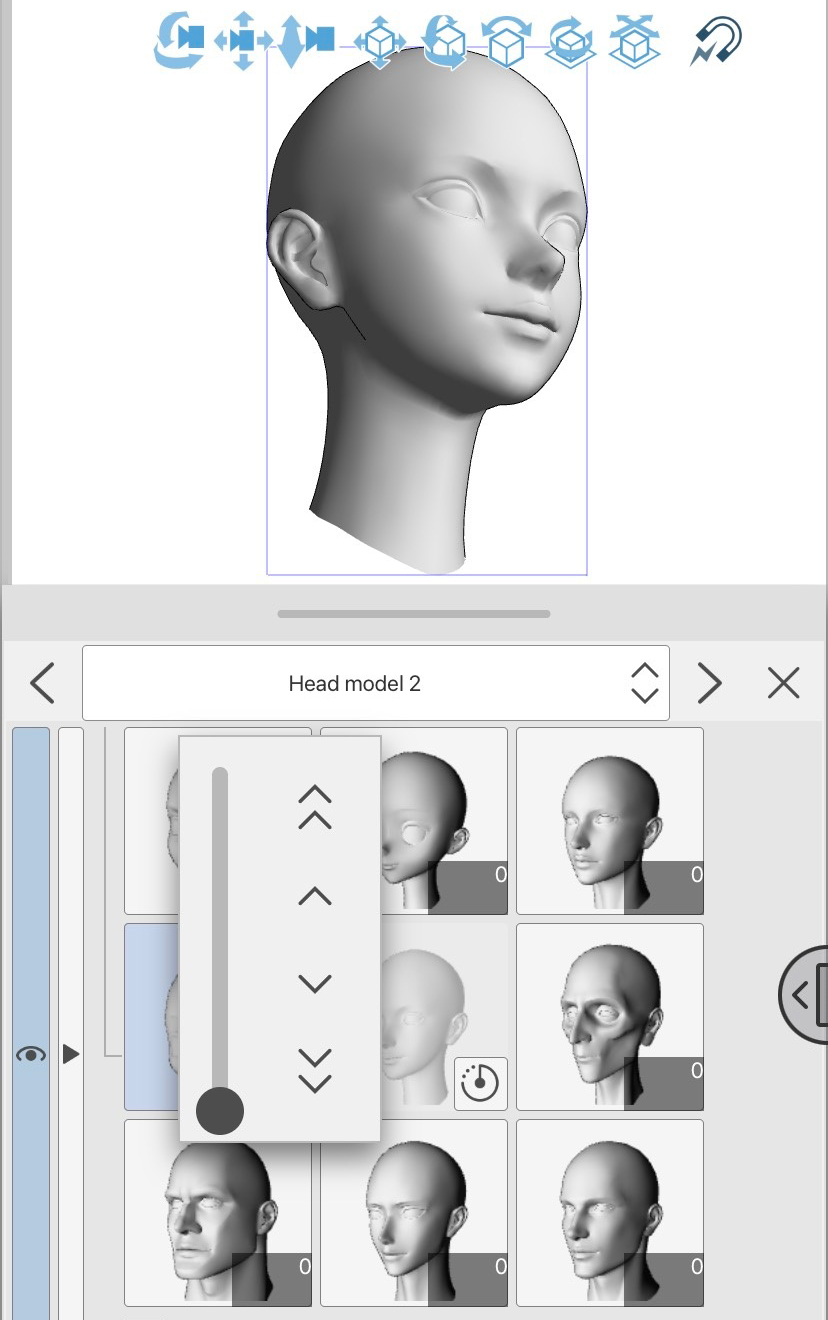Select the free-rotate 3D object cube icon

click(444, 42)
